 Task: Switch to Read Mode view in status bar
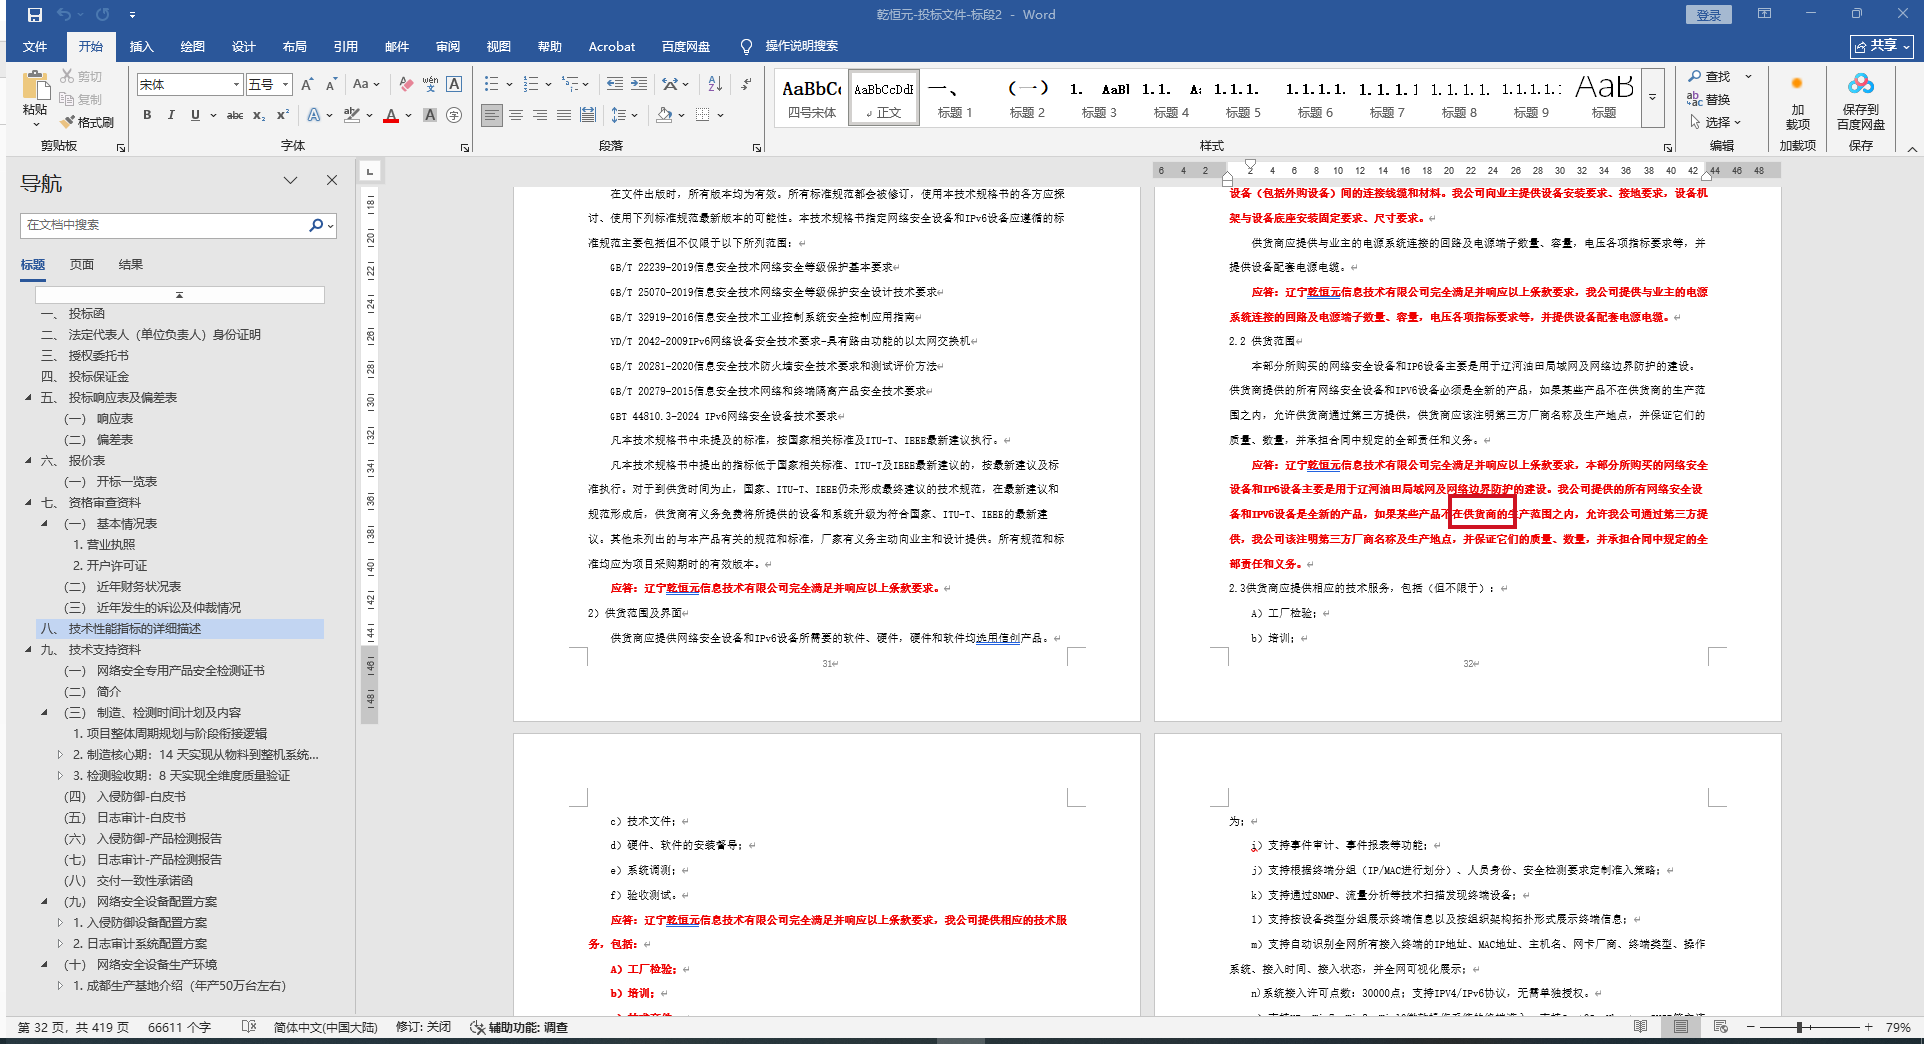pos(1640,1027)
